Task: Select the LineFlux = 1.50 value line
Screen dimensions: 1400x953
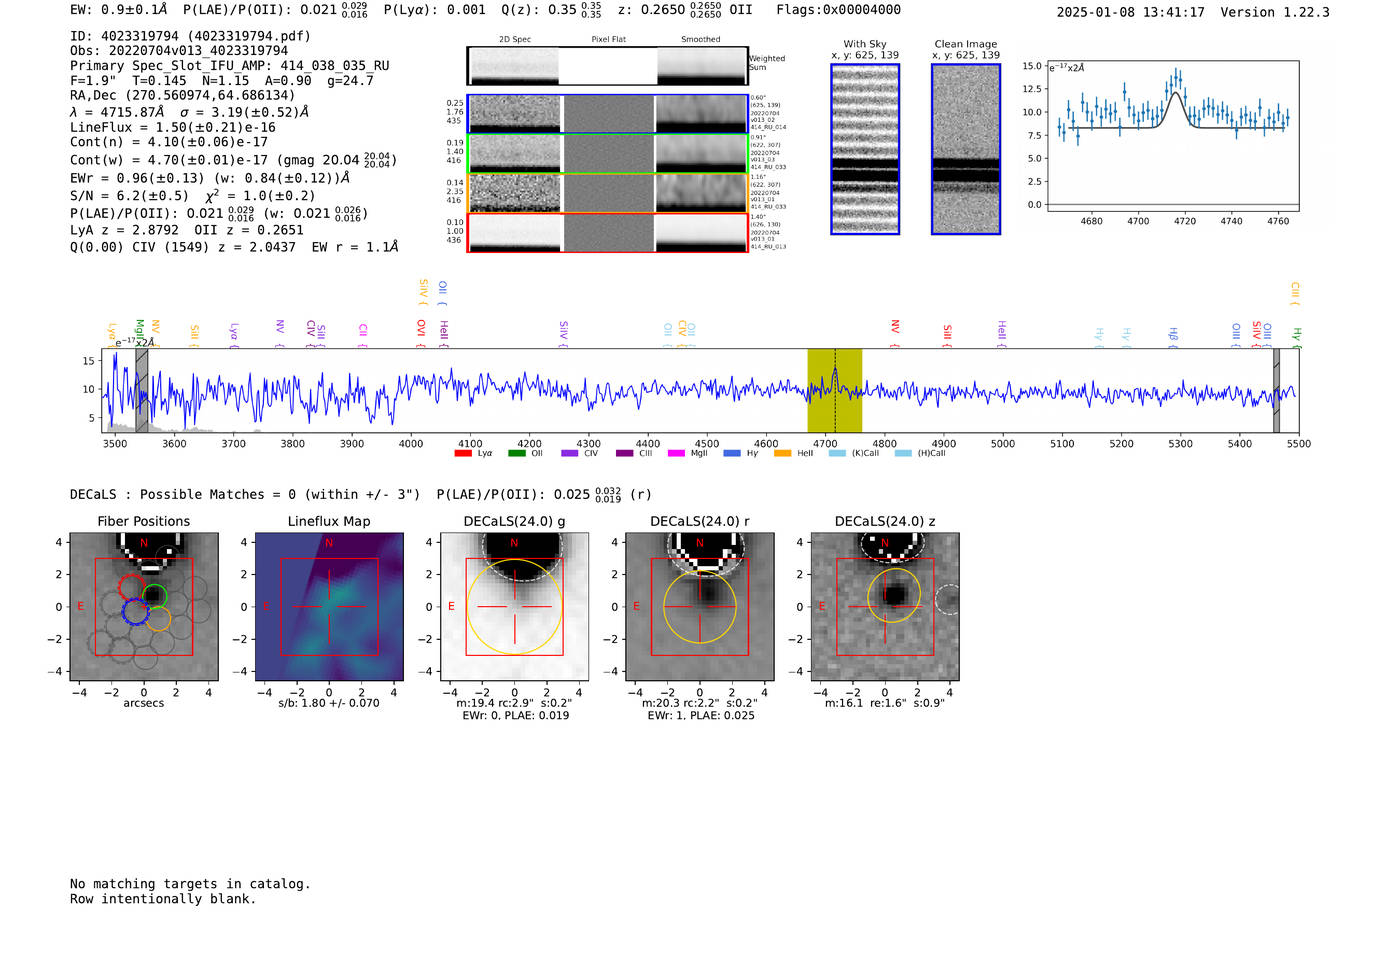Action: pos(173,128)
